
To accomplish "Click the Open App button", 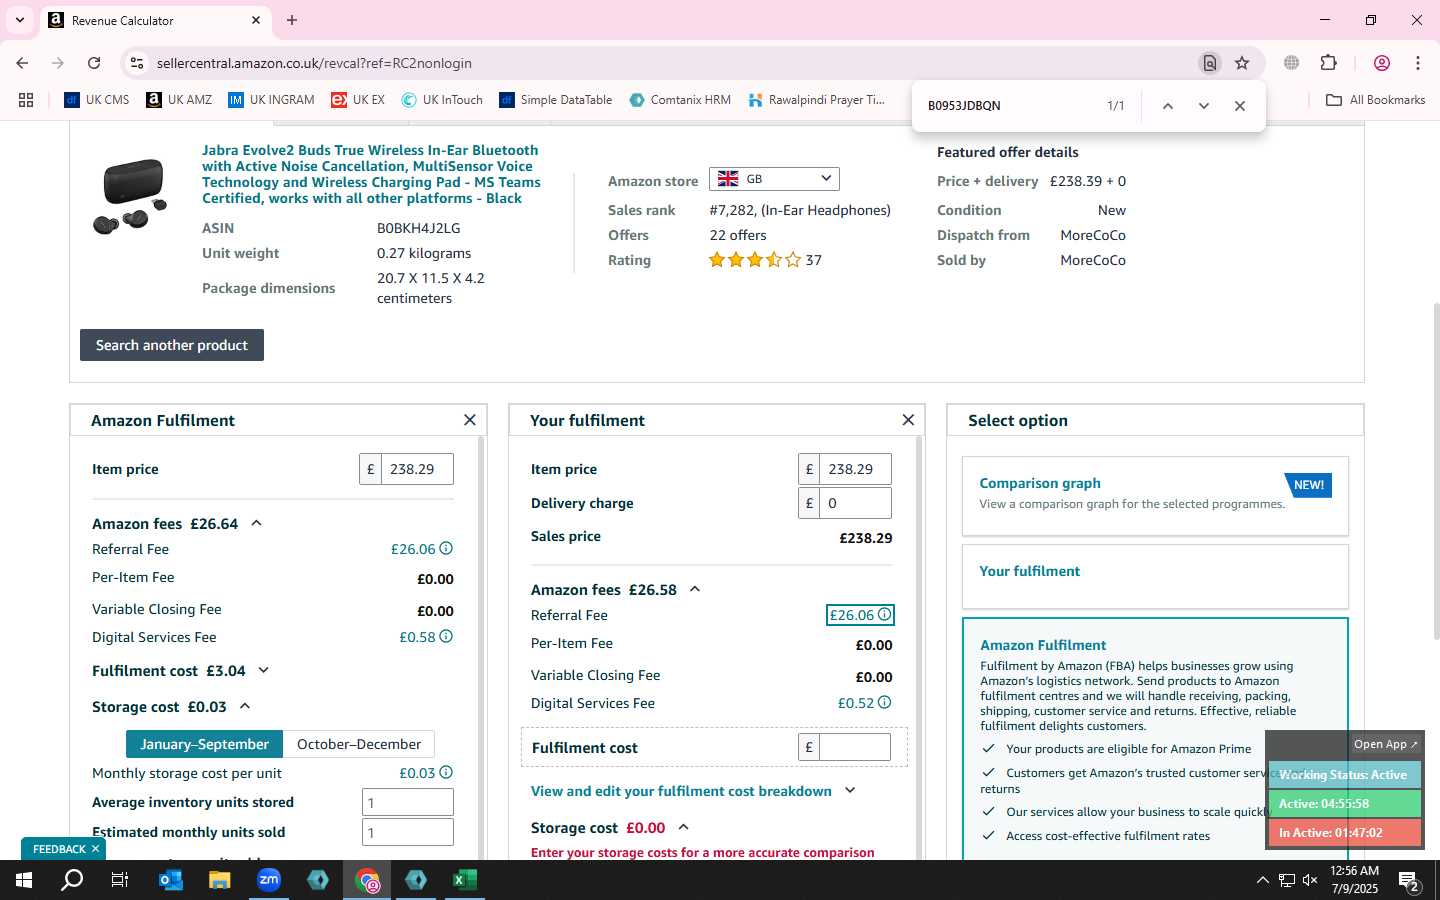I will click(1385, 744).
